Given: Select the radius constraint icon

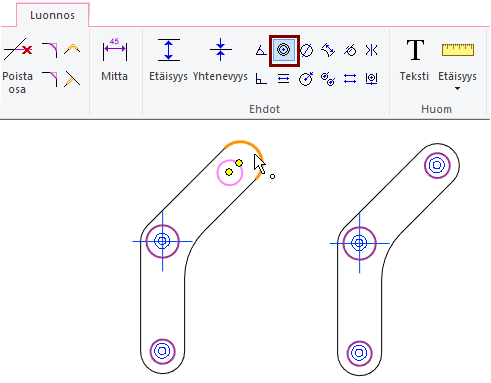Looking at the screenshot, I should (x=306, y=79).
